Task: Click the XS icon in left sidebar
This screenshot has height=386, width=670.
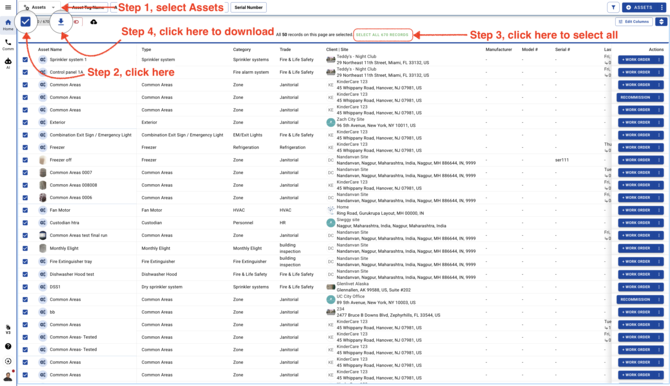Action: 8,329
